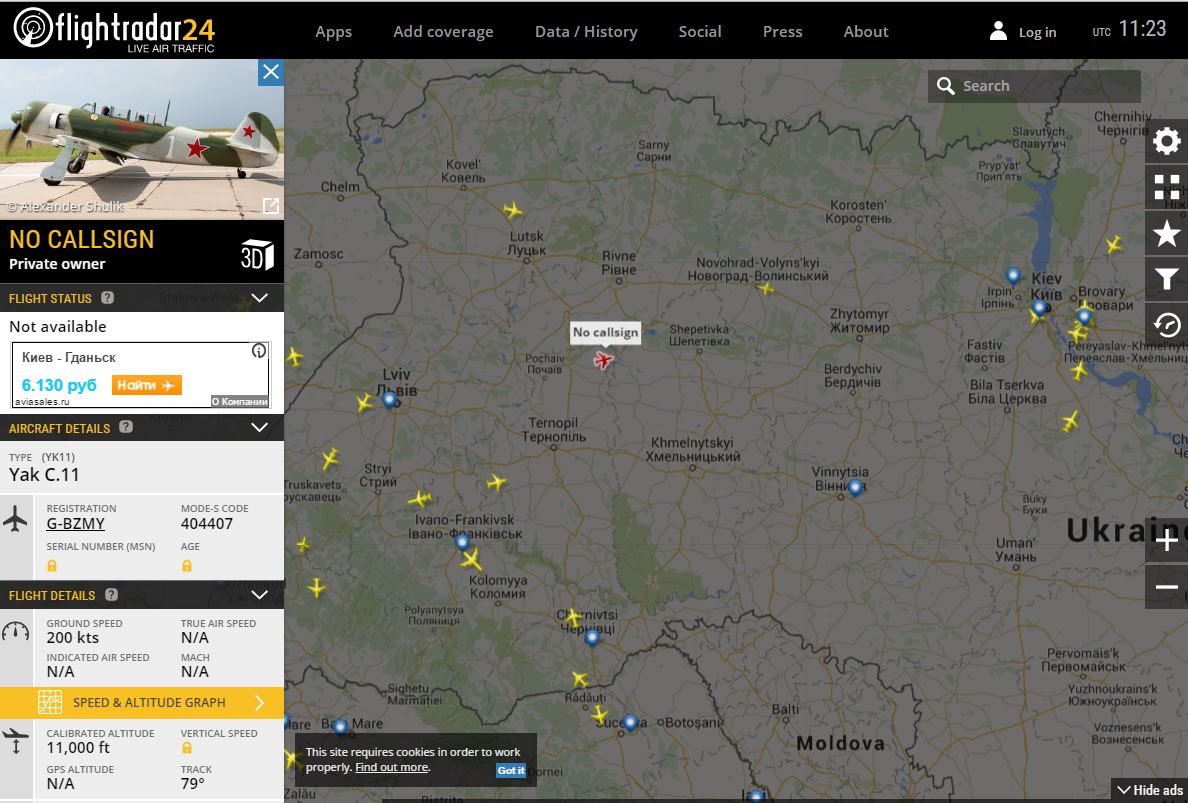Viewport: 1188px width, 803px height.
Task: Click the G-BZMY registration link
Action: point(76,524)
